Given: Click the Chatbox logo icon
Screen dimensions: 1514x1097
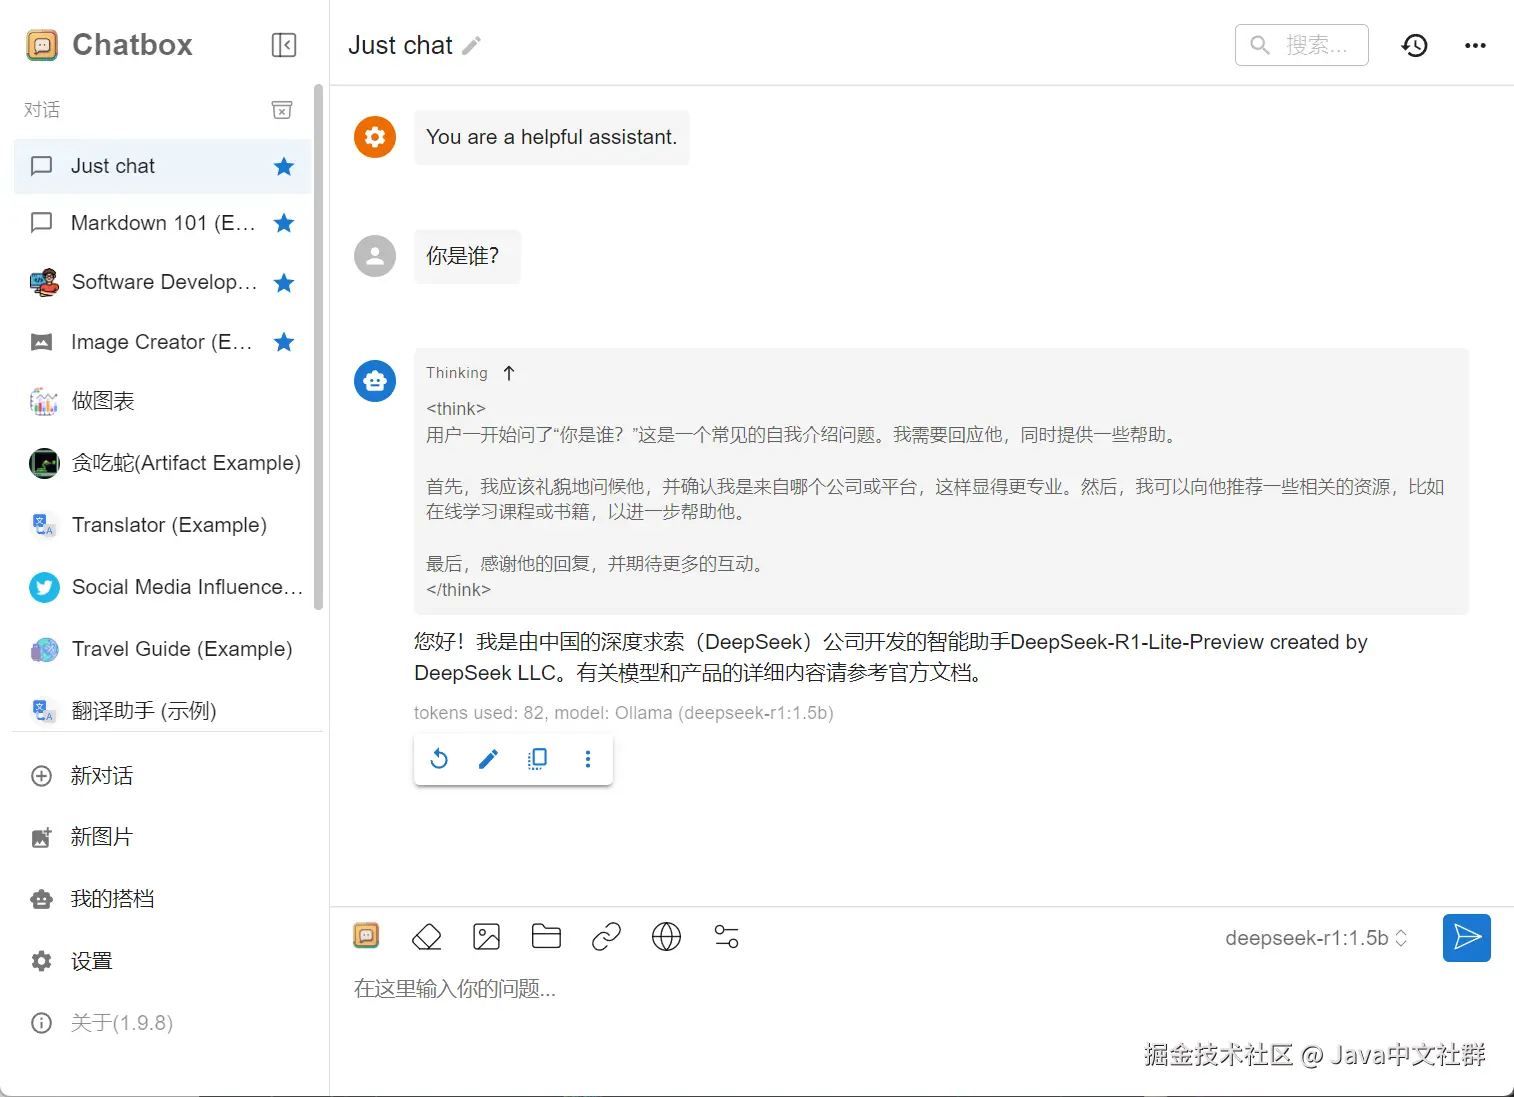Looking at the screenshot, I should click(x=42, y=45).
